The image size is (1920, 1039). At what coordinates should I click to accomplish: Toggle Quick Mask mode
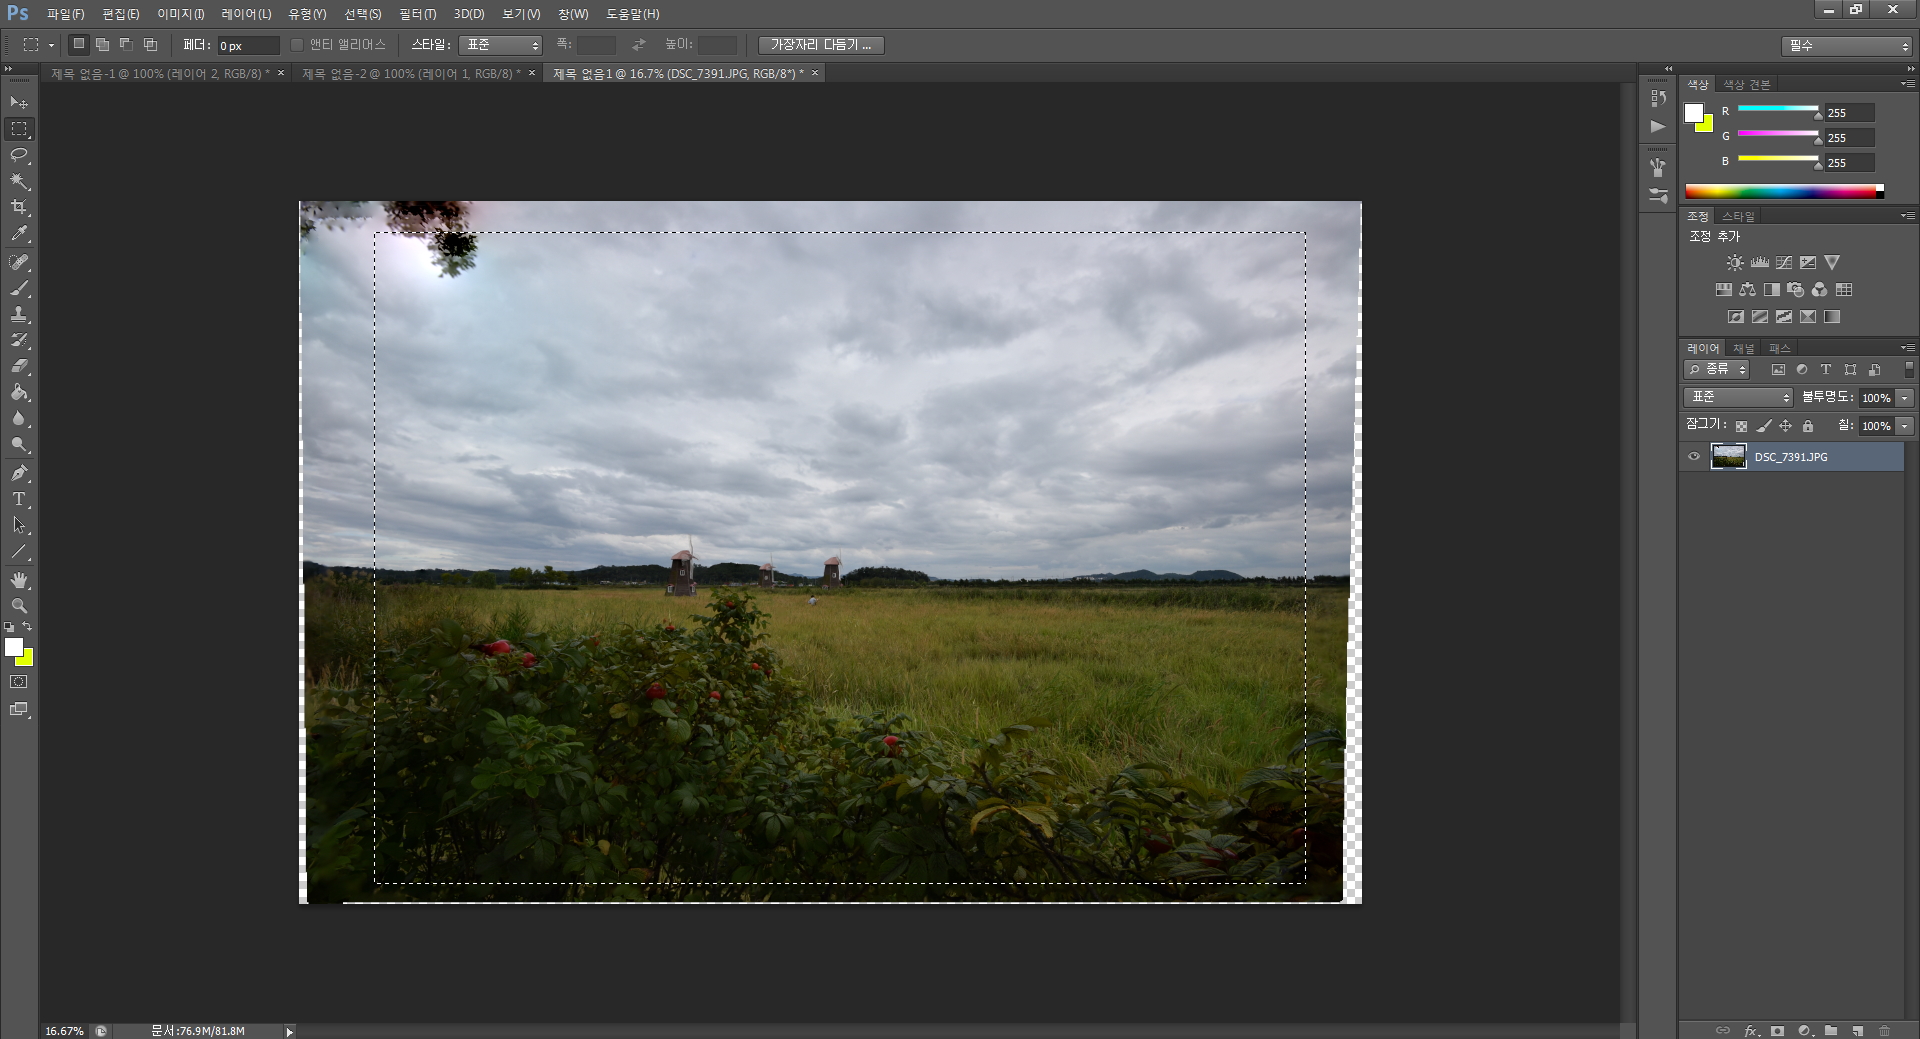(x=19, y=682)
